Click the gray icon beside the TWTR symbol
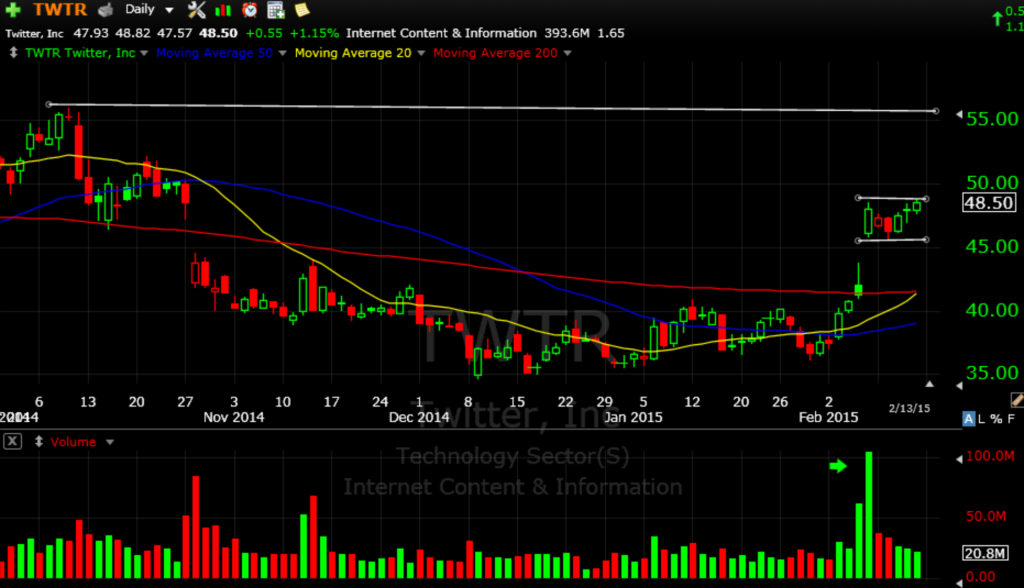 tap(105, 10)
